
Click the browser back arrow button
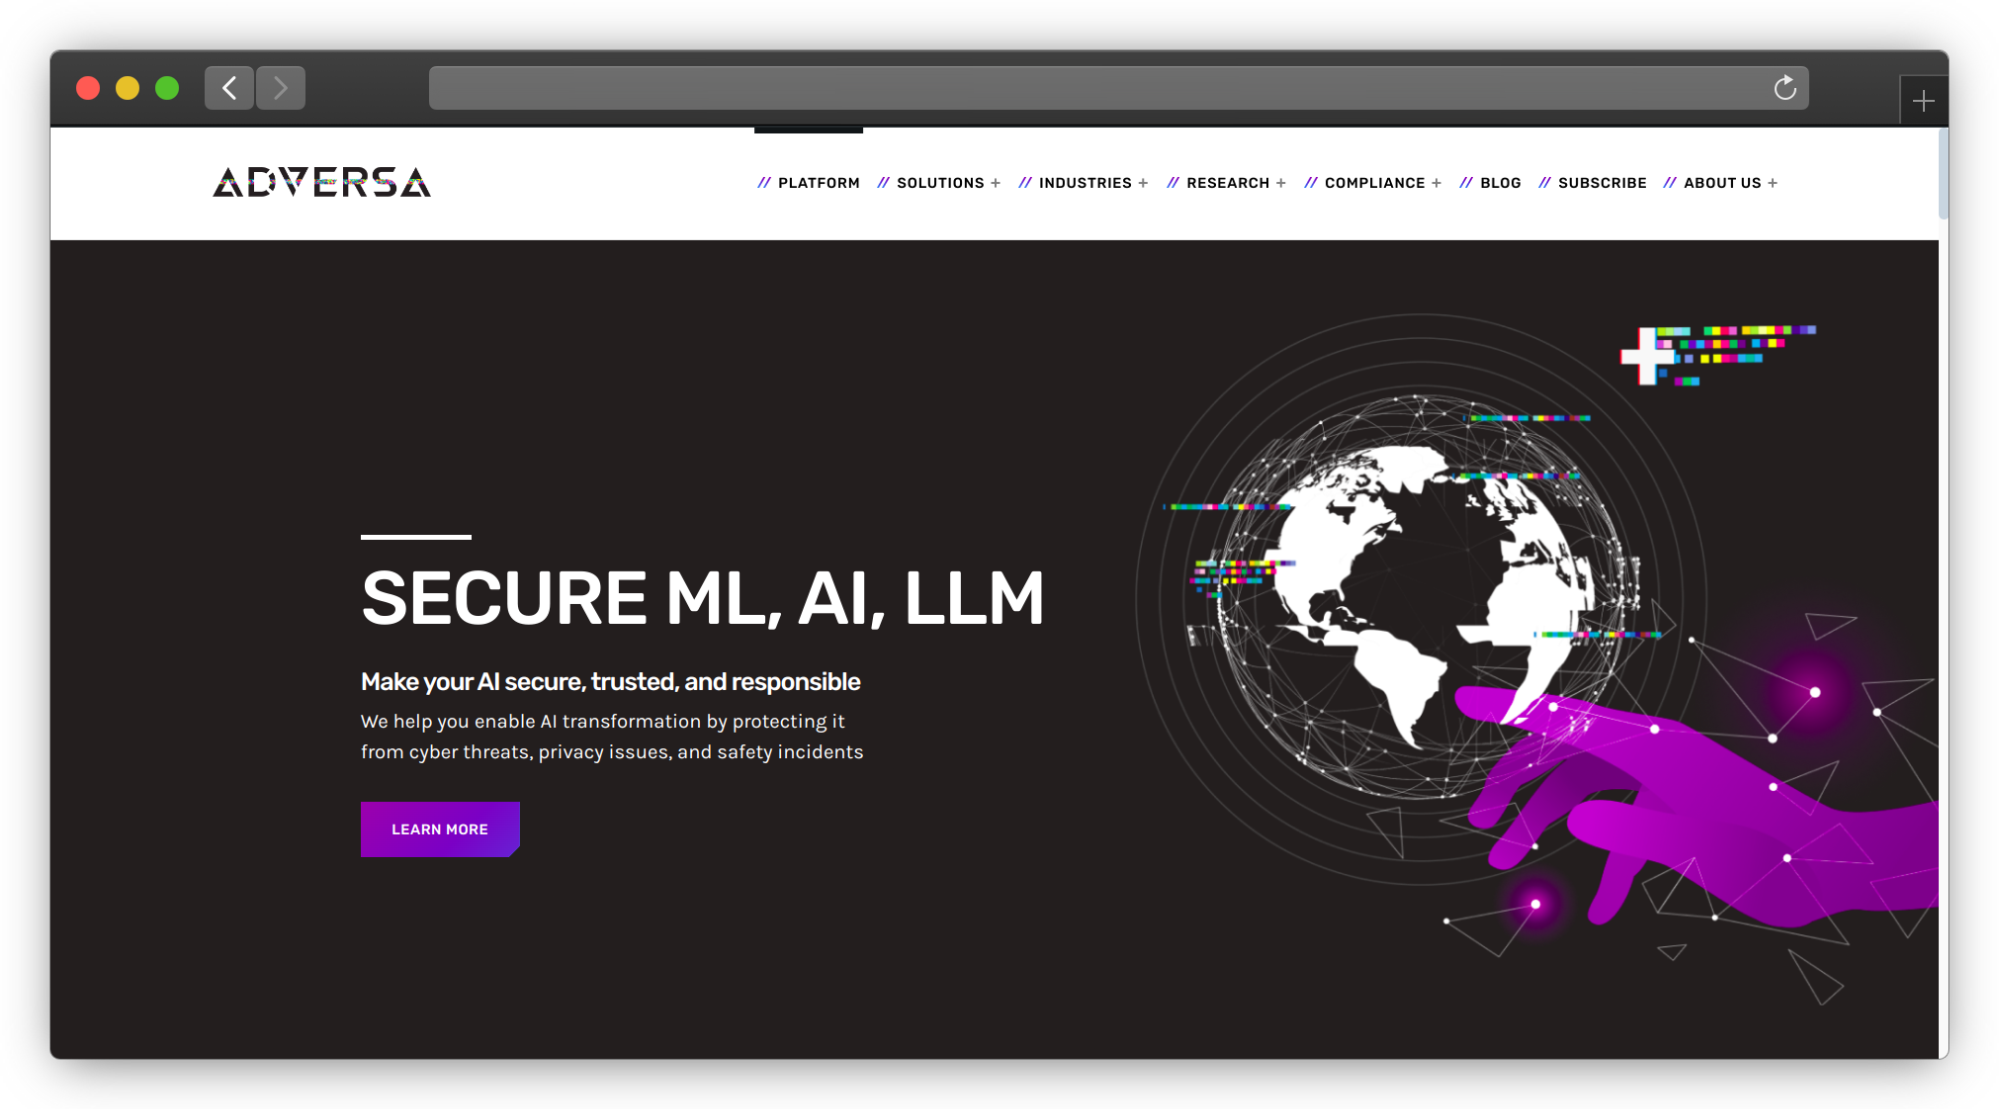pyautogui.click(x=229, y=88)
